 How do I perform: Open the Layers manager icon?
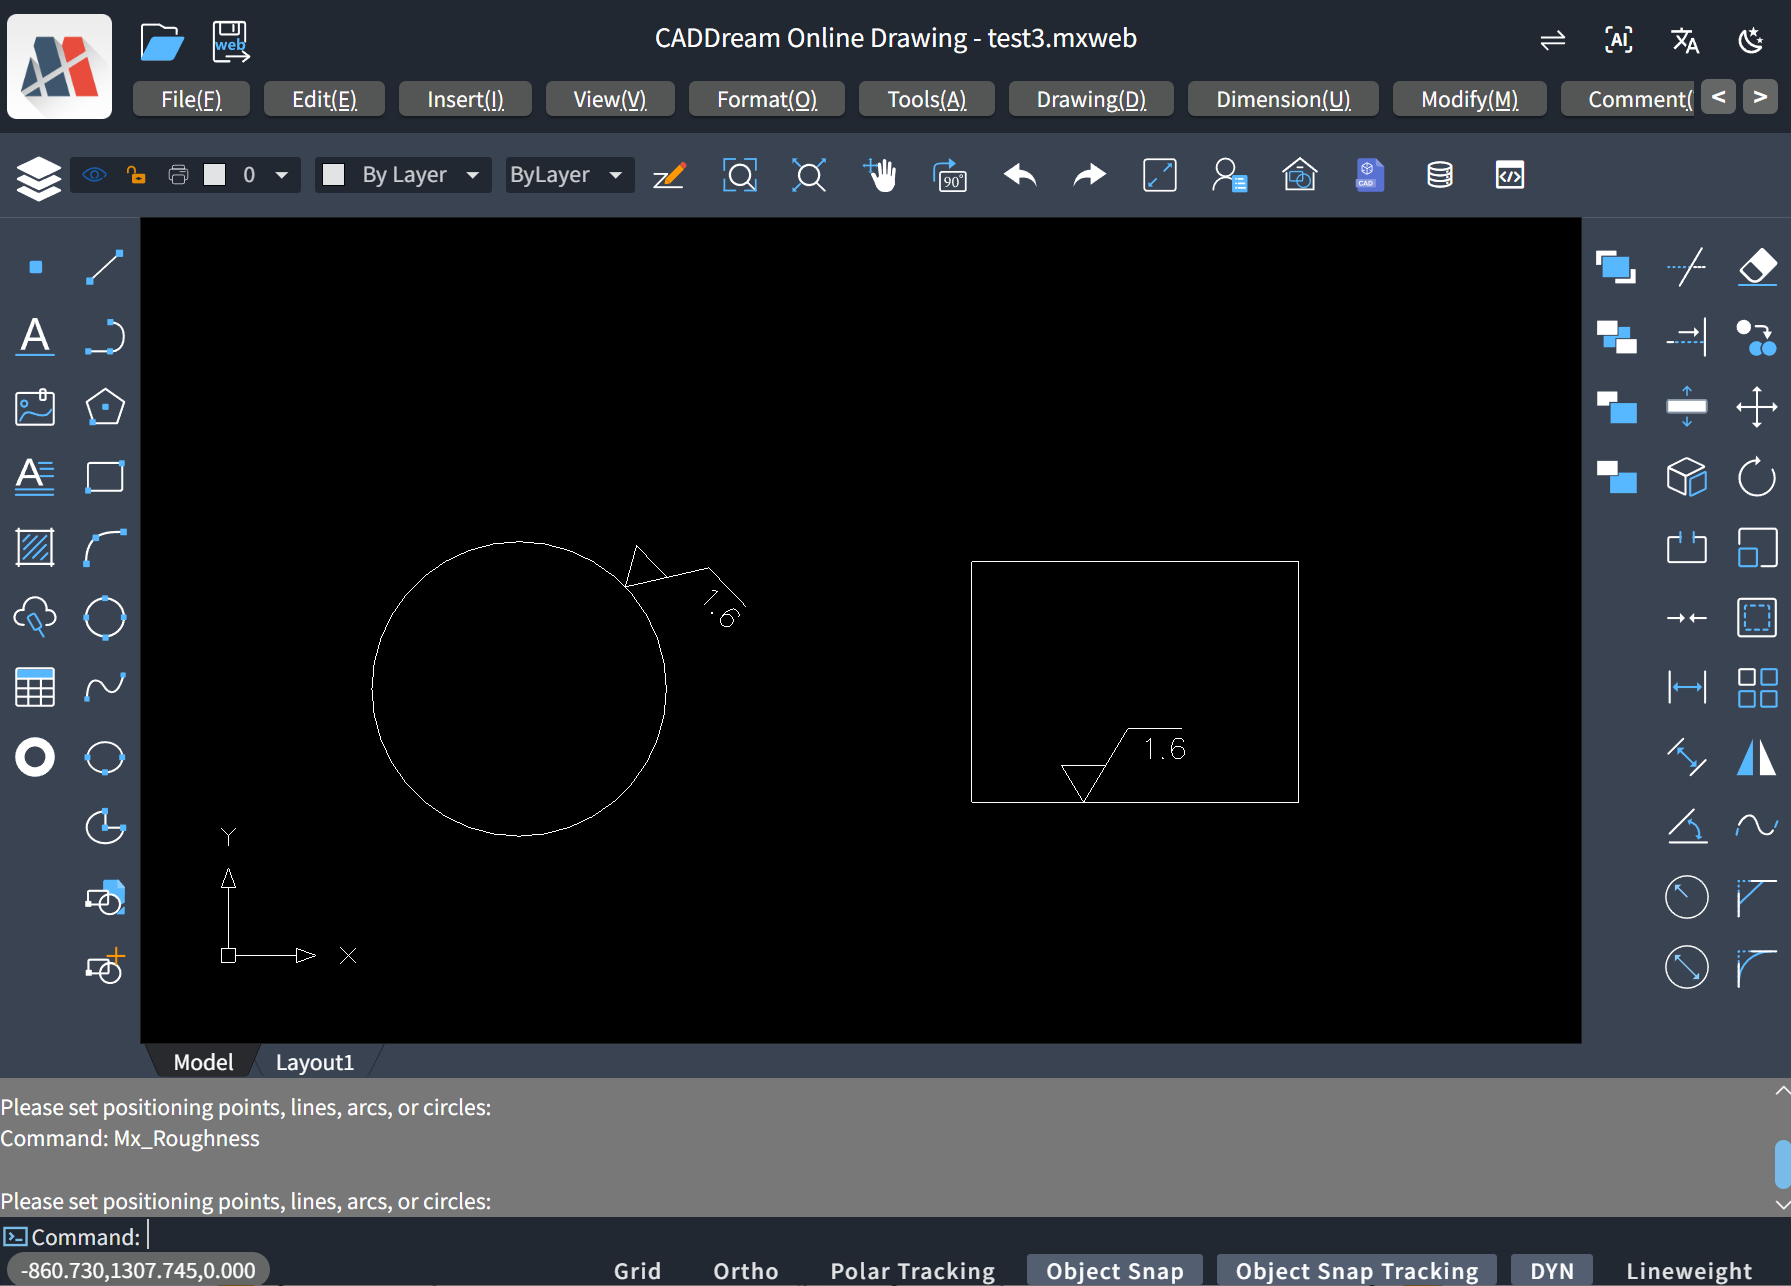point(39,177)
